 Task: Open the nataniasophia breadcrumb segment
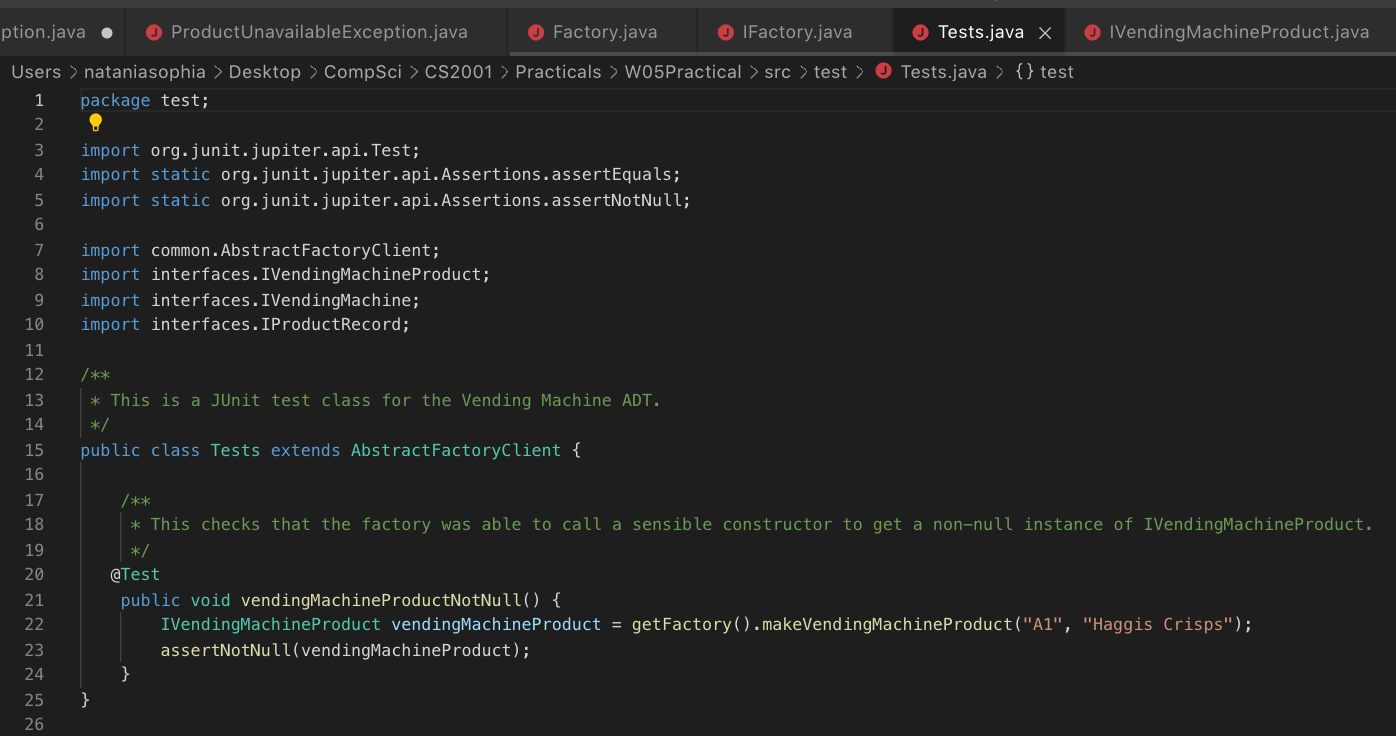tap(145, 72)
